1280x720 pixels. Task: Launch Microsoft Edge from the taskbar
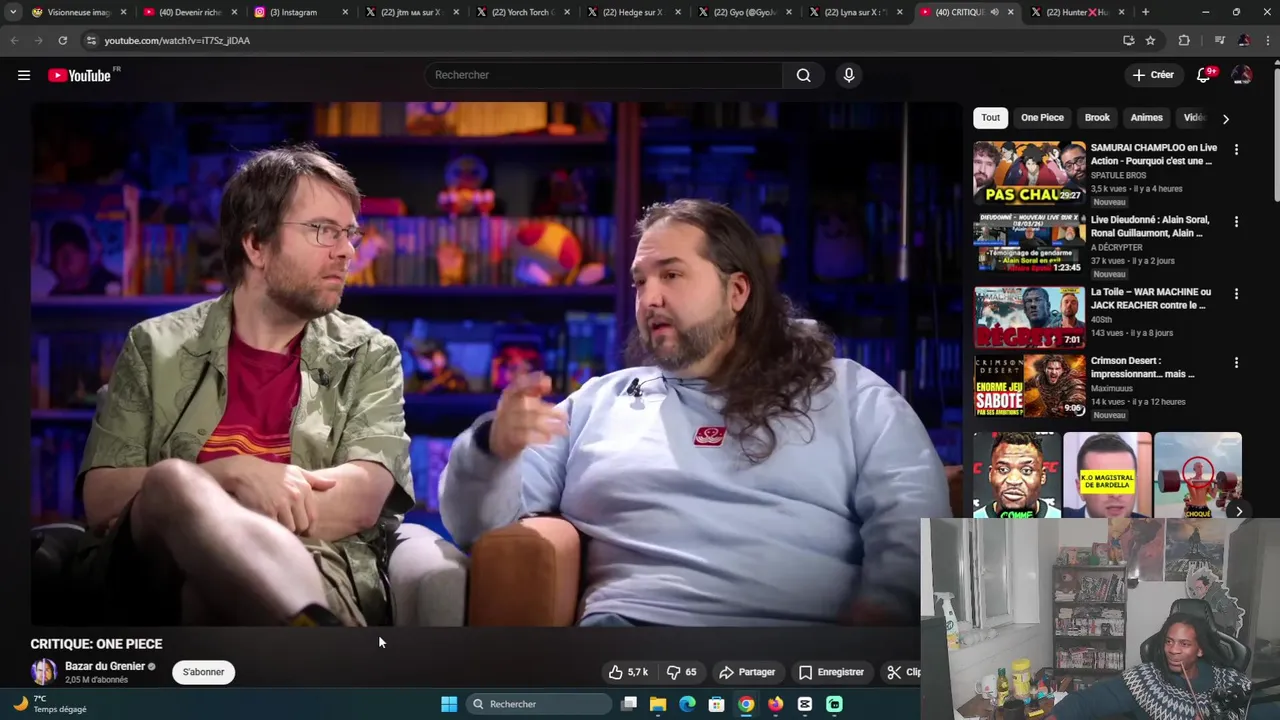point(687,704)
